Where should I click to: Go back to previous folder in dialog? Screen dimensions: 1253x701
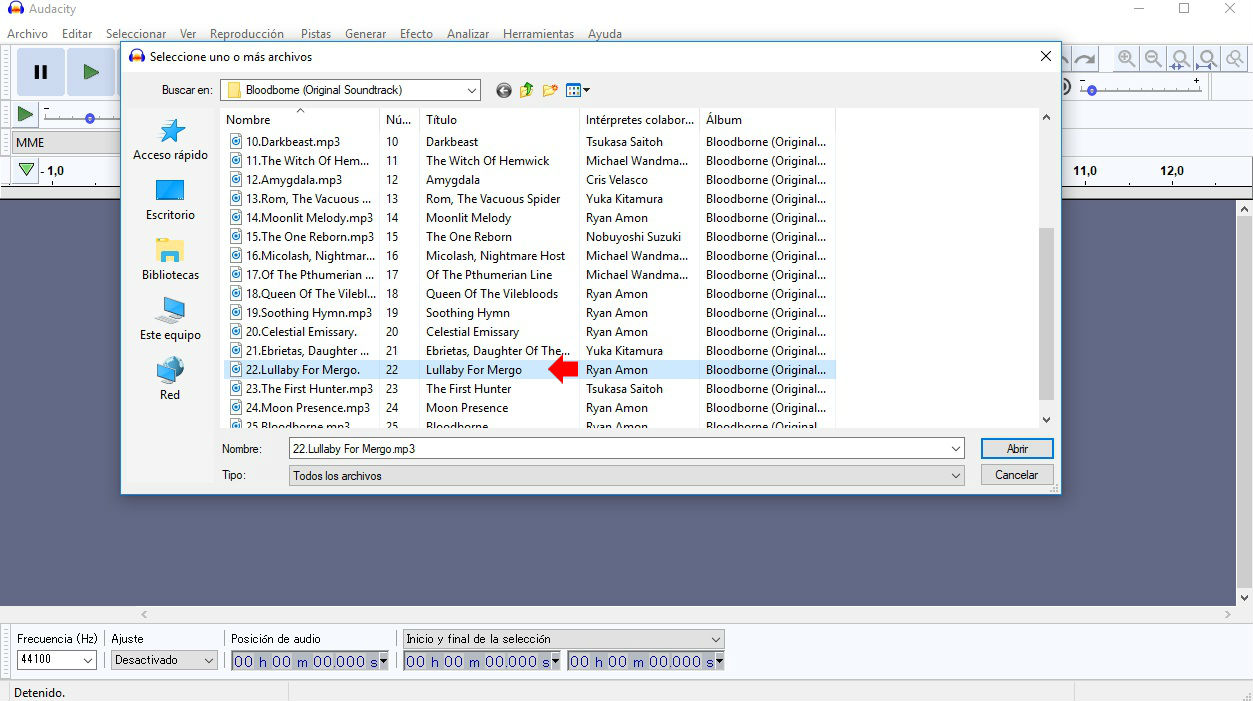[504, 90]
